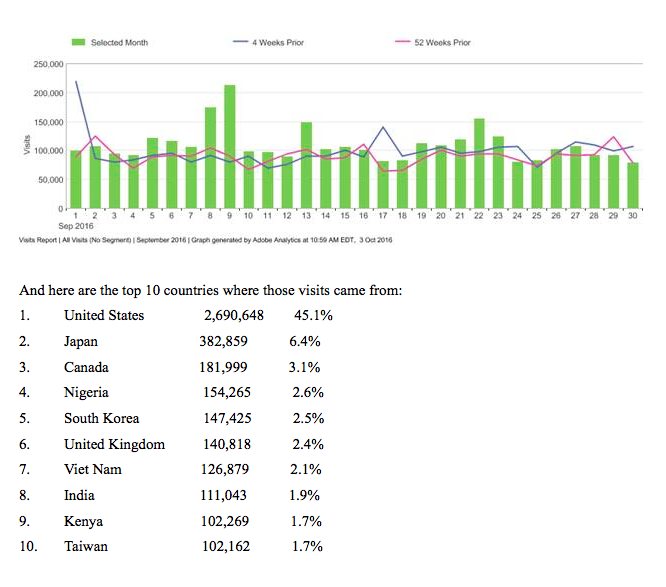
Task: Click the 'Visits' y-axis title
Action: tap(27, 144)
